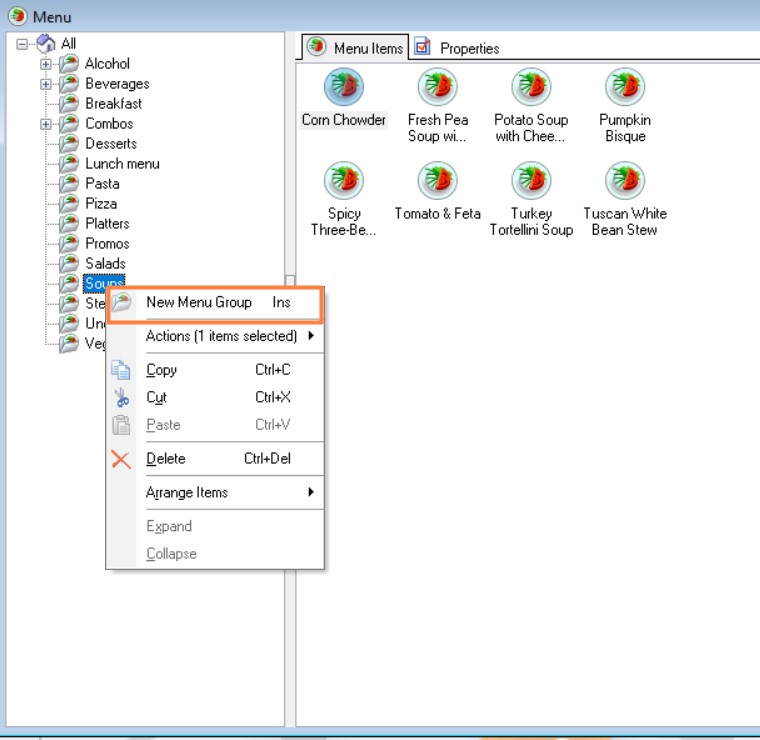Click the Salads group folder icon
Screen dimensions: 760x740
coord(69,263)
